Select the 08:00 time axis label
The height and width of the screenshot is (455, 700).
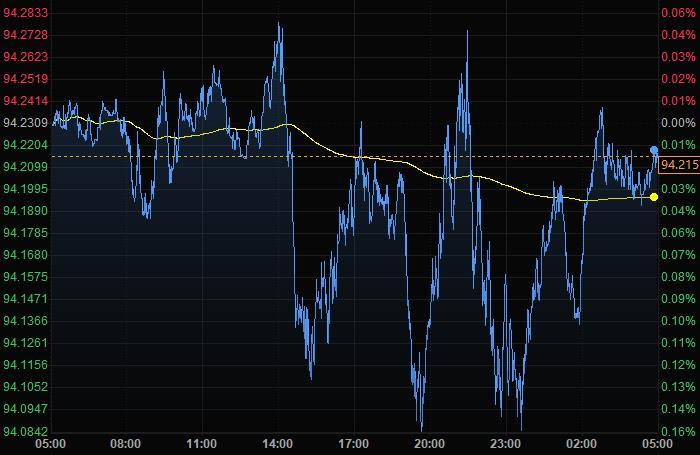126,443
